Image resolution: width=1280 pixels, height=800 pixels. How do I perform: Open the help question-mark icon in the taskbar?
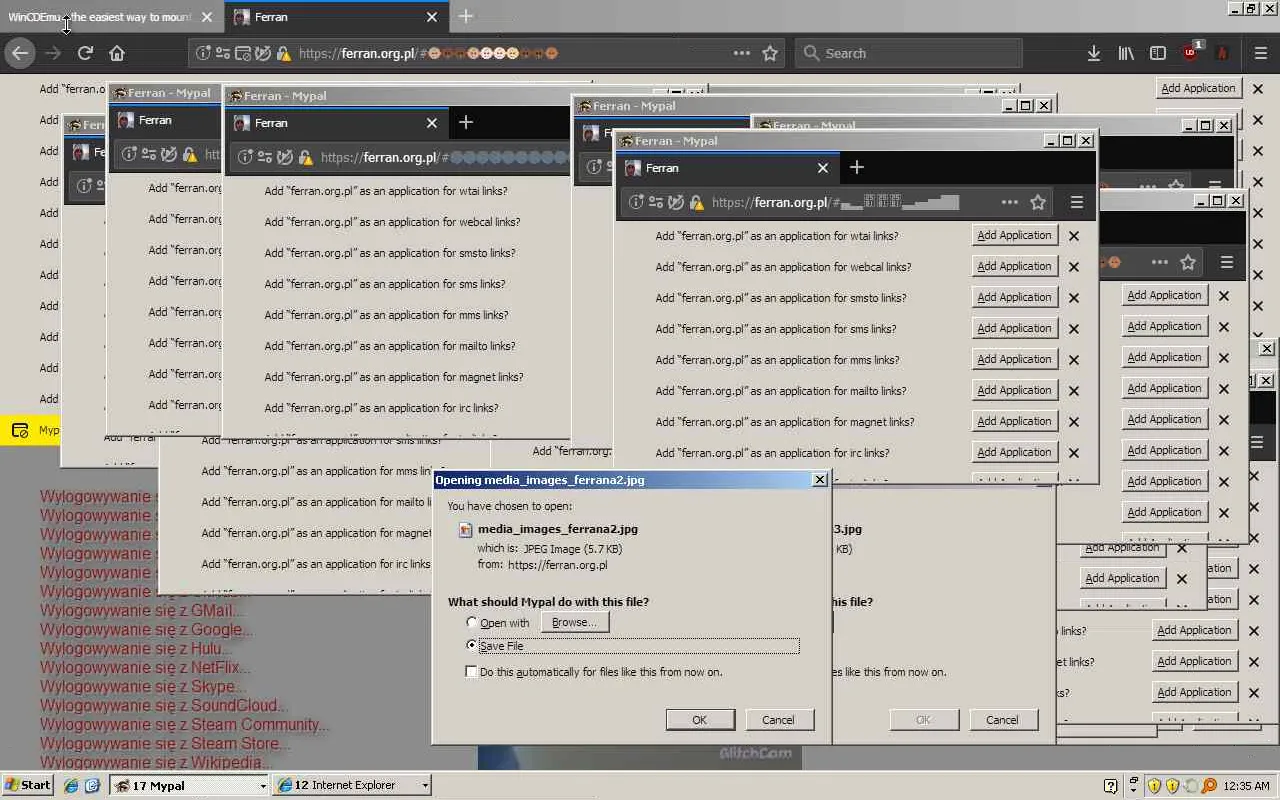click(x=1110, y=786)
